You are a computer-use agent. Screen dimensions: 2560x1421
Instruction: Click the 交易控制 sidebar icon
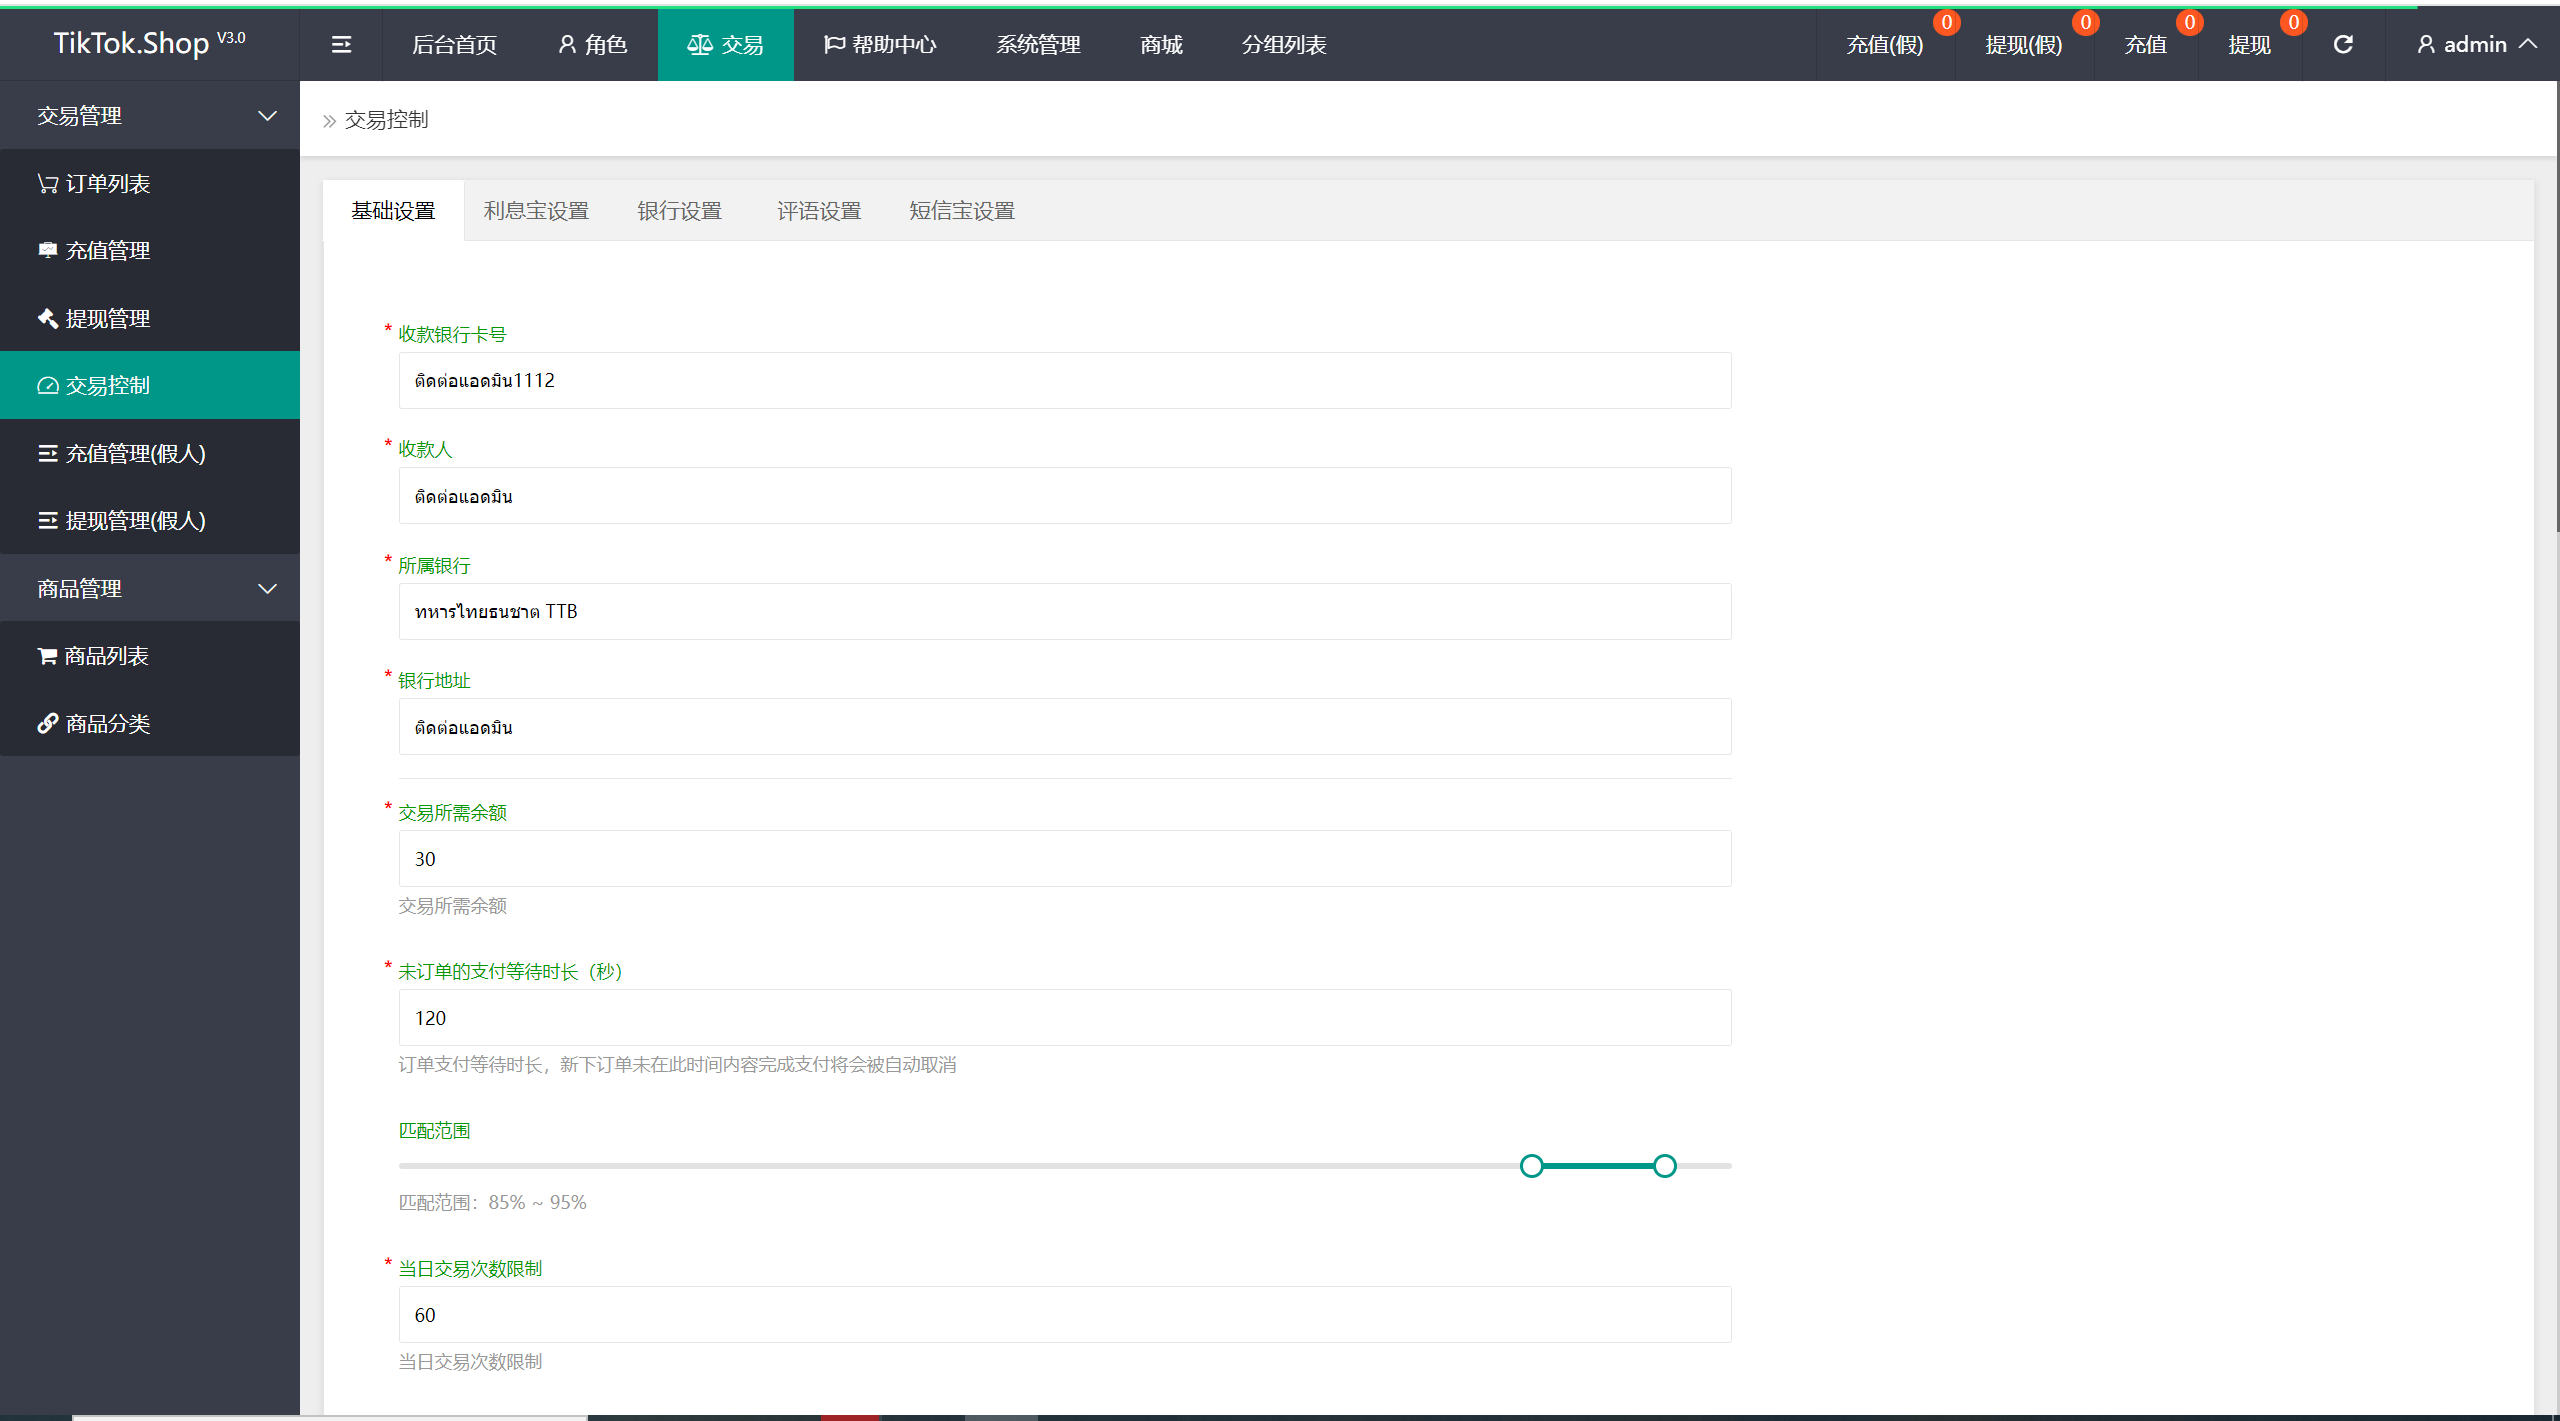click(x=47, y=385)
